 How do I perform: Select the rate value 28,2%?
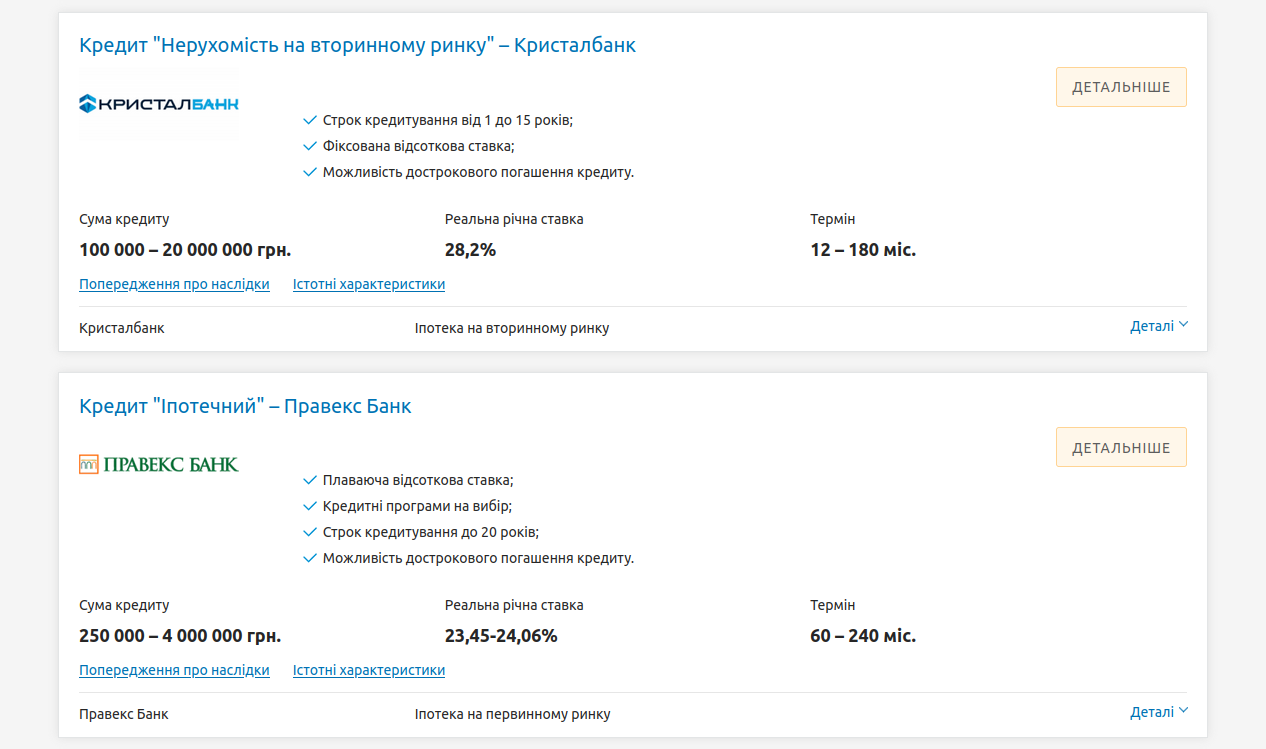pos(470,250)
